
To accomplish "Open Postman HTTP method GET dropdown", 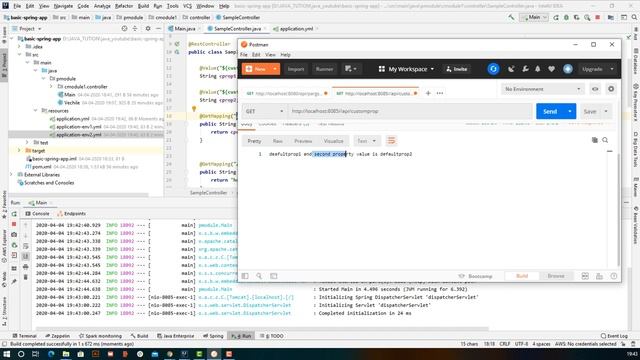I will (264, 111).
